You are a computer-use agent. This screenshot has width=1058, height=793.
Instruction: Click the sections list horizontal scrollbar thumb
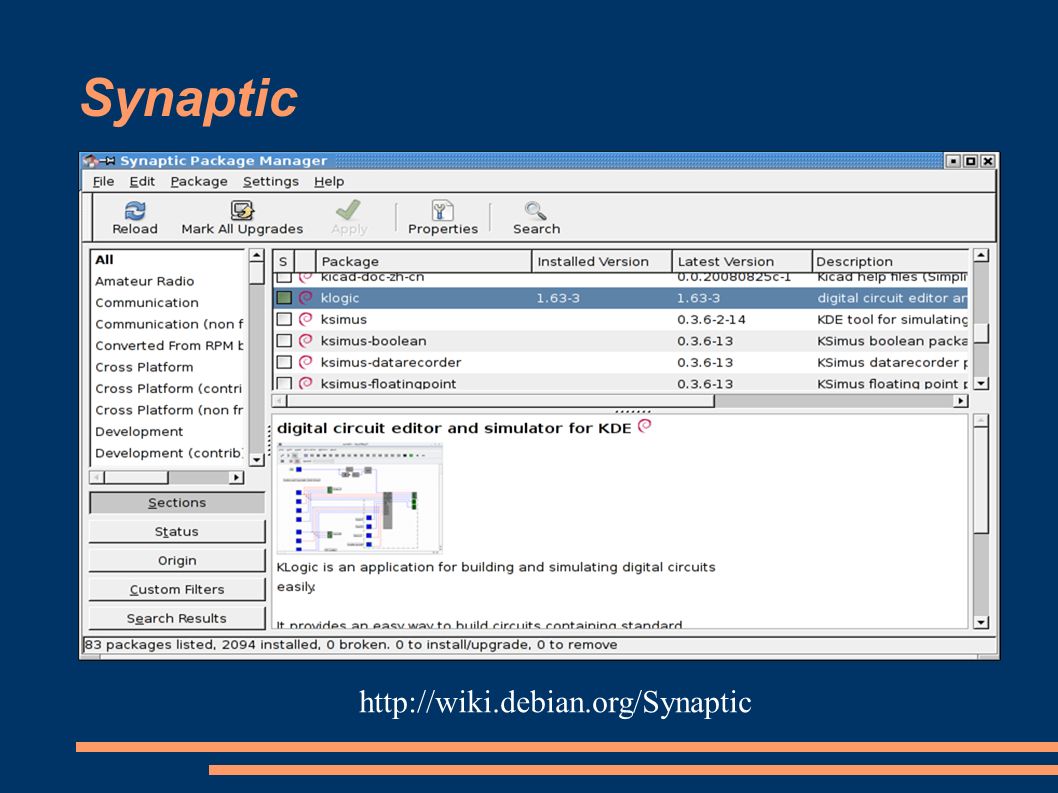(136, 478)
